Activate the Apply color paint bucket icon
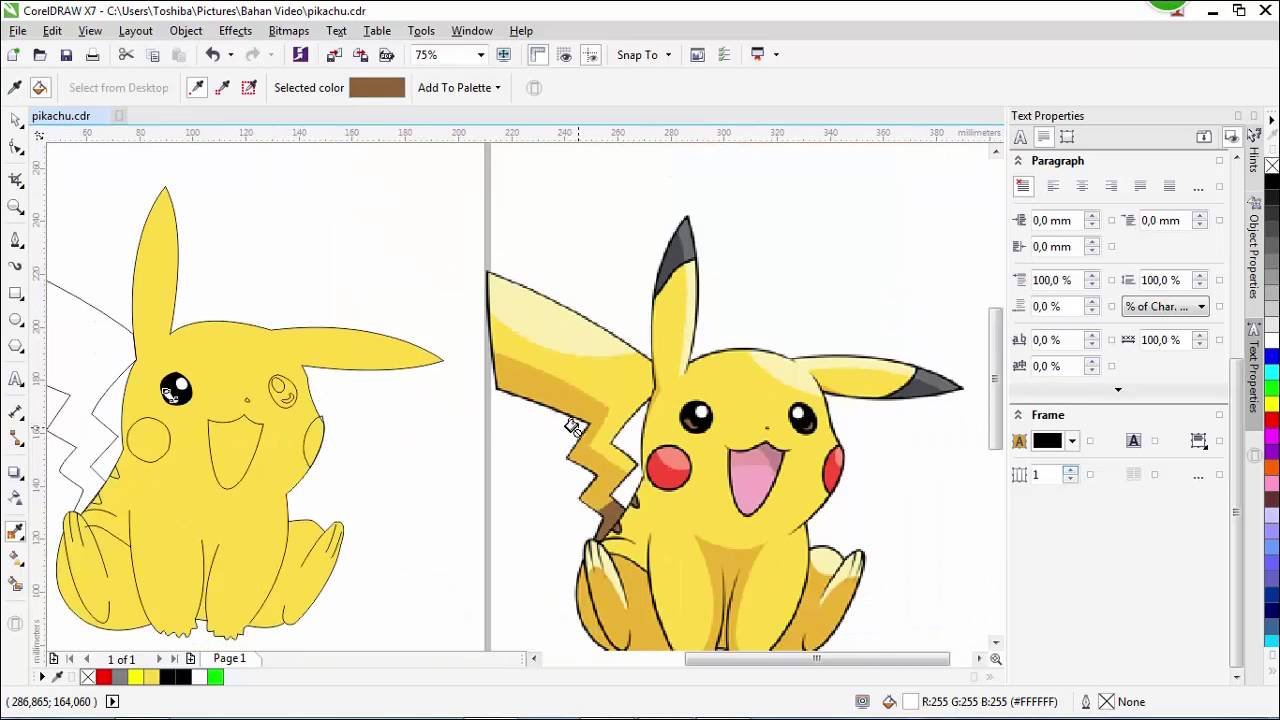The width and height of the screenshot is (1280, 720). tap(40, 88)
